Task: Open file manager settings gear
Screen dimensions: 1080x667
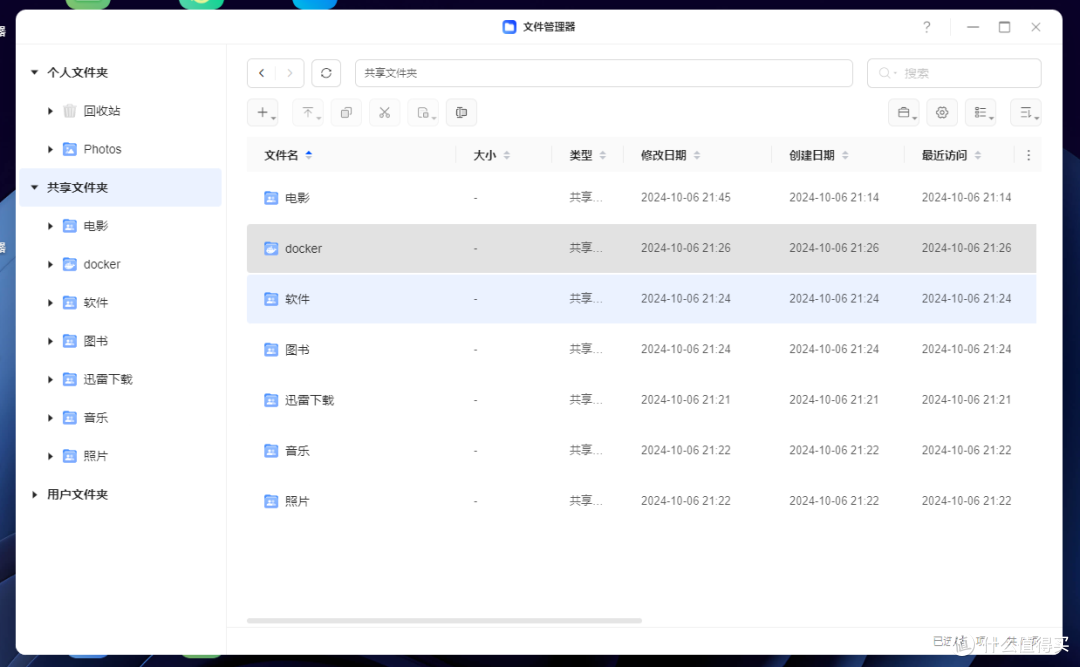Action: 942,112
